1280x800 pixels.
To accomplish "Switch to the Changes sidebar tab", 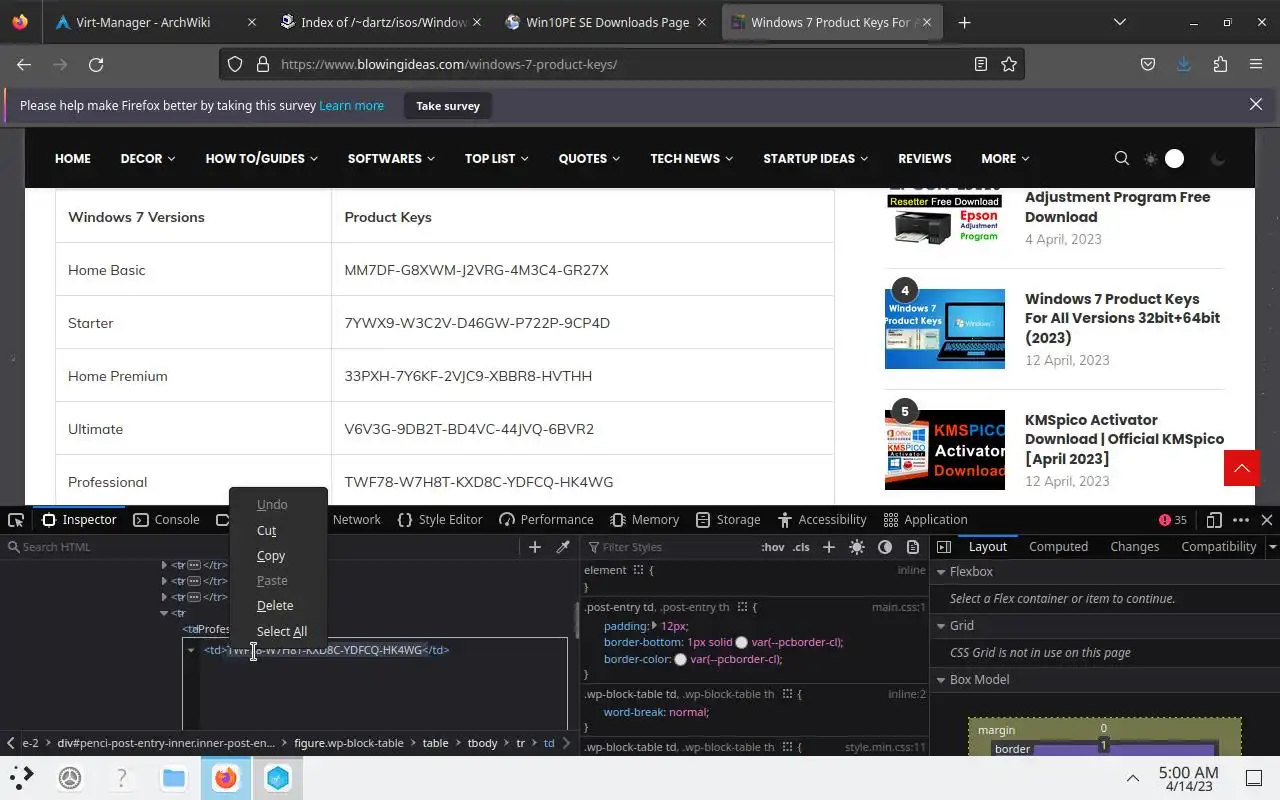I will pos(1134,547).
